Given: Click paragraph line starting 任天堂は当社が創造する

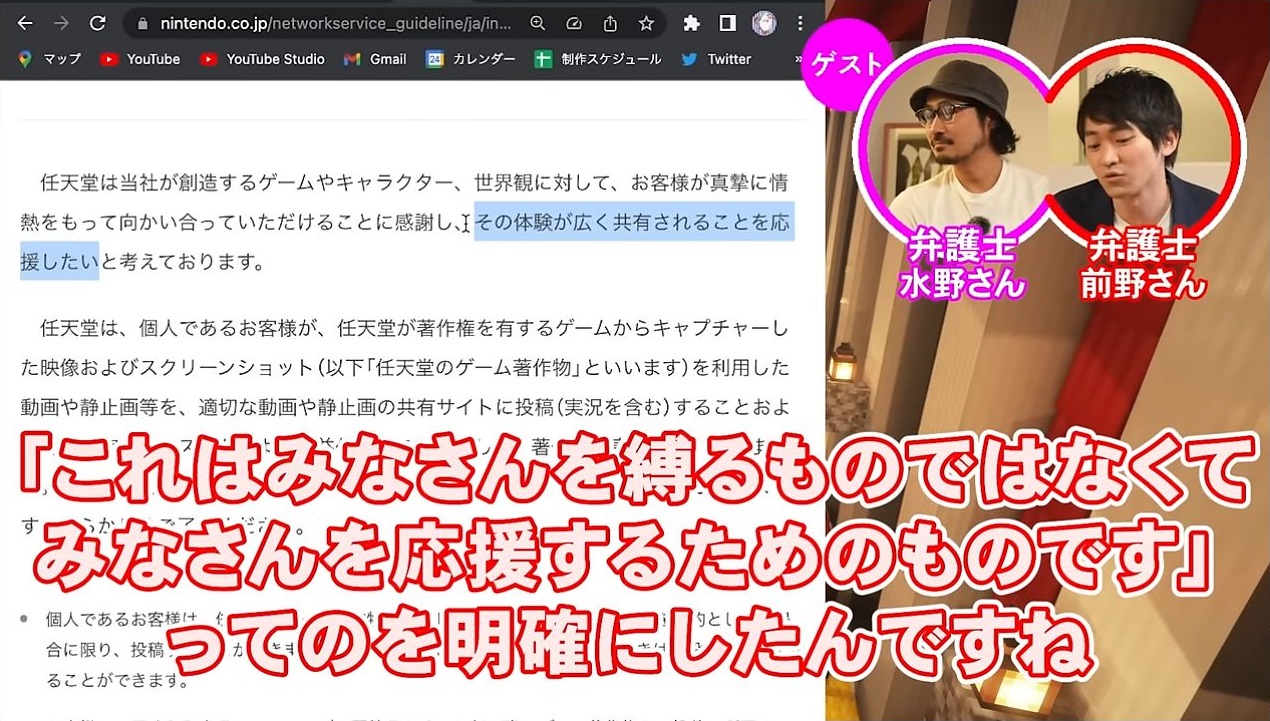Looking at the screenshot, I should coord(413,182).
